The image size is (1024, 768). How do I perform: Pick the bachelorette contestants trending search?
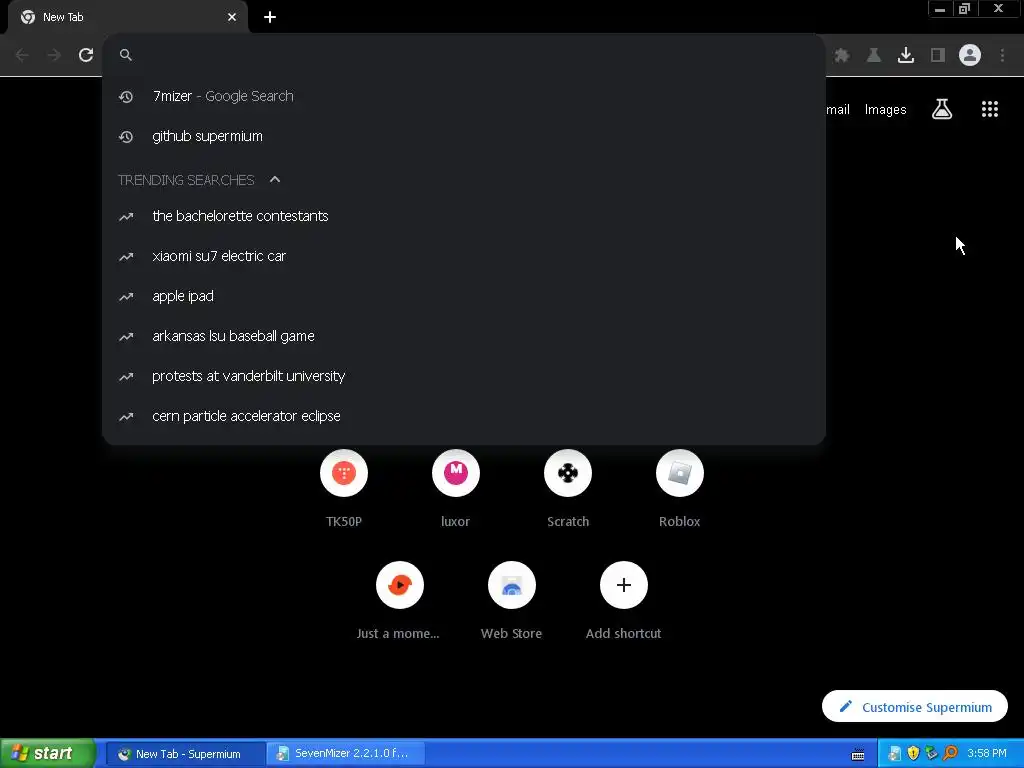(464, 216)
